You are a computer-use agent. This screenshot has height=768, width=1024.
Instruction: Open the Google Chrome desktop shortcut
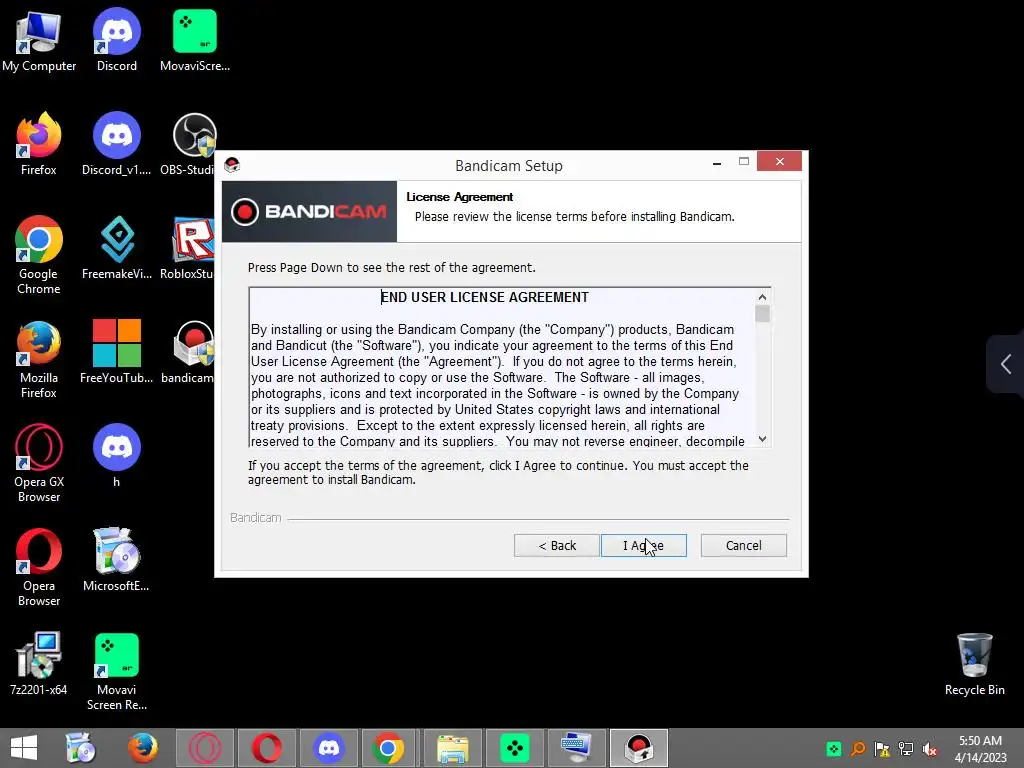(x=39, y=255)
